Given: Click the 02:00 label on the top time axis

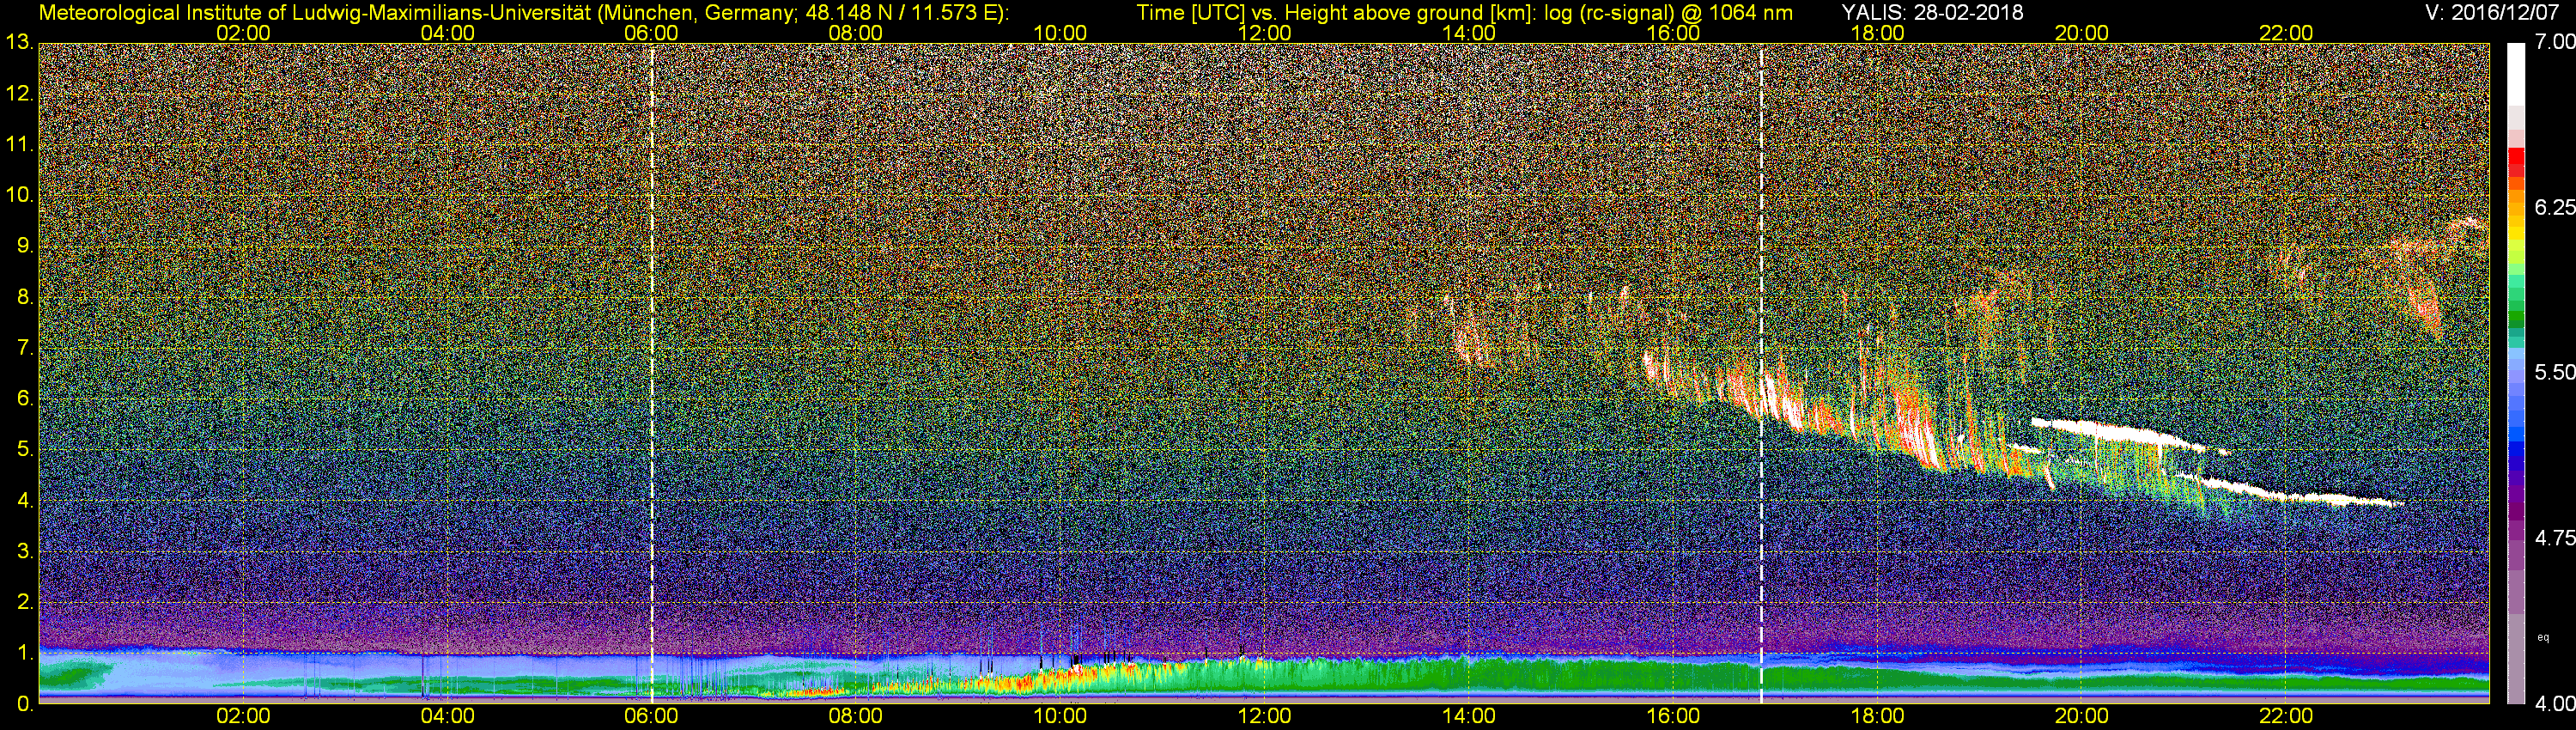Looking at the screenshot, I should 243,33.
